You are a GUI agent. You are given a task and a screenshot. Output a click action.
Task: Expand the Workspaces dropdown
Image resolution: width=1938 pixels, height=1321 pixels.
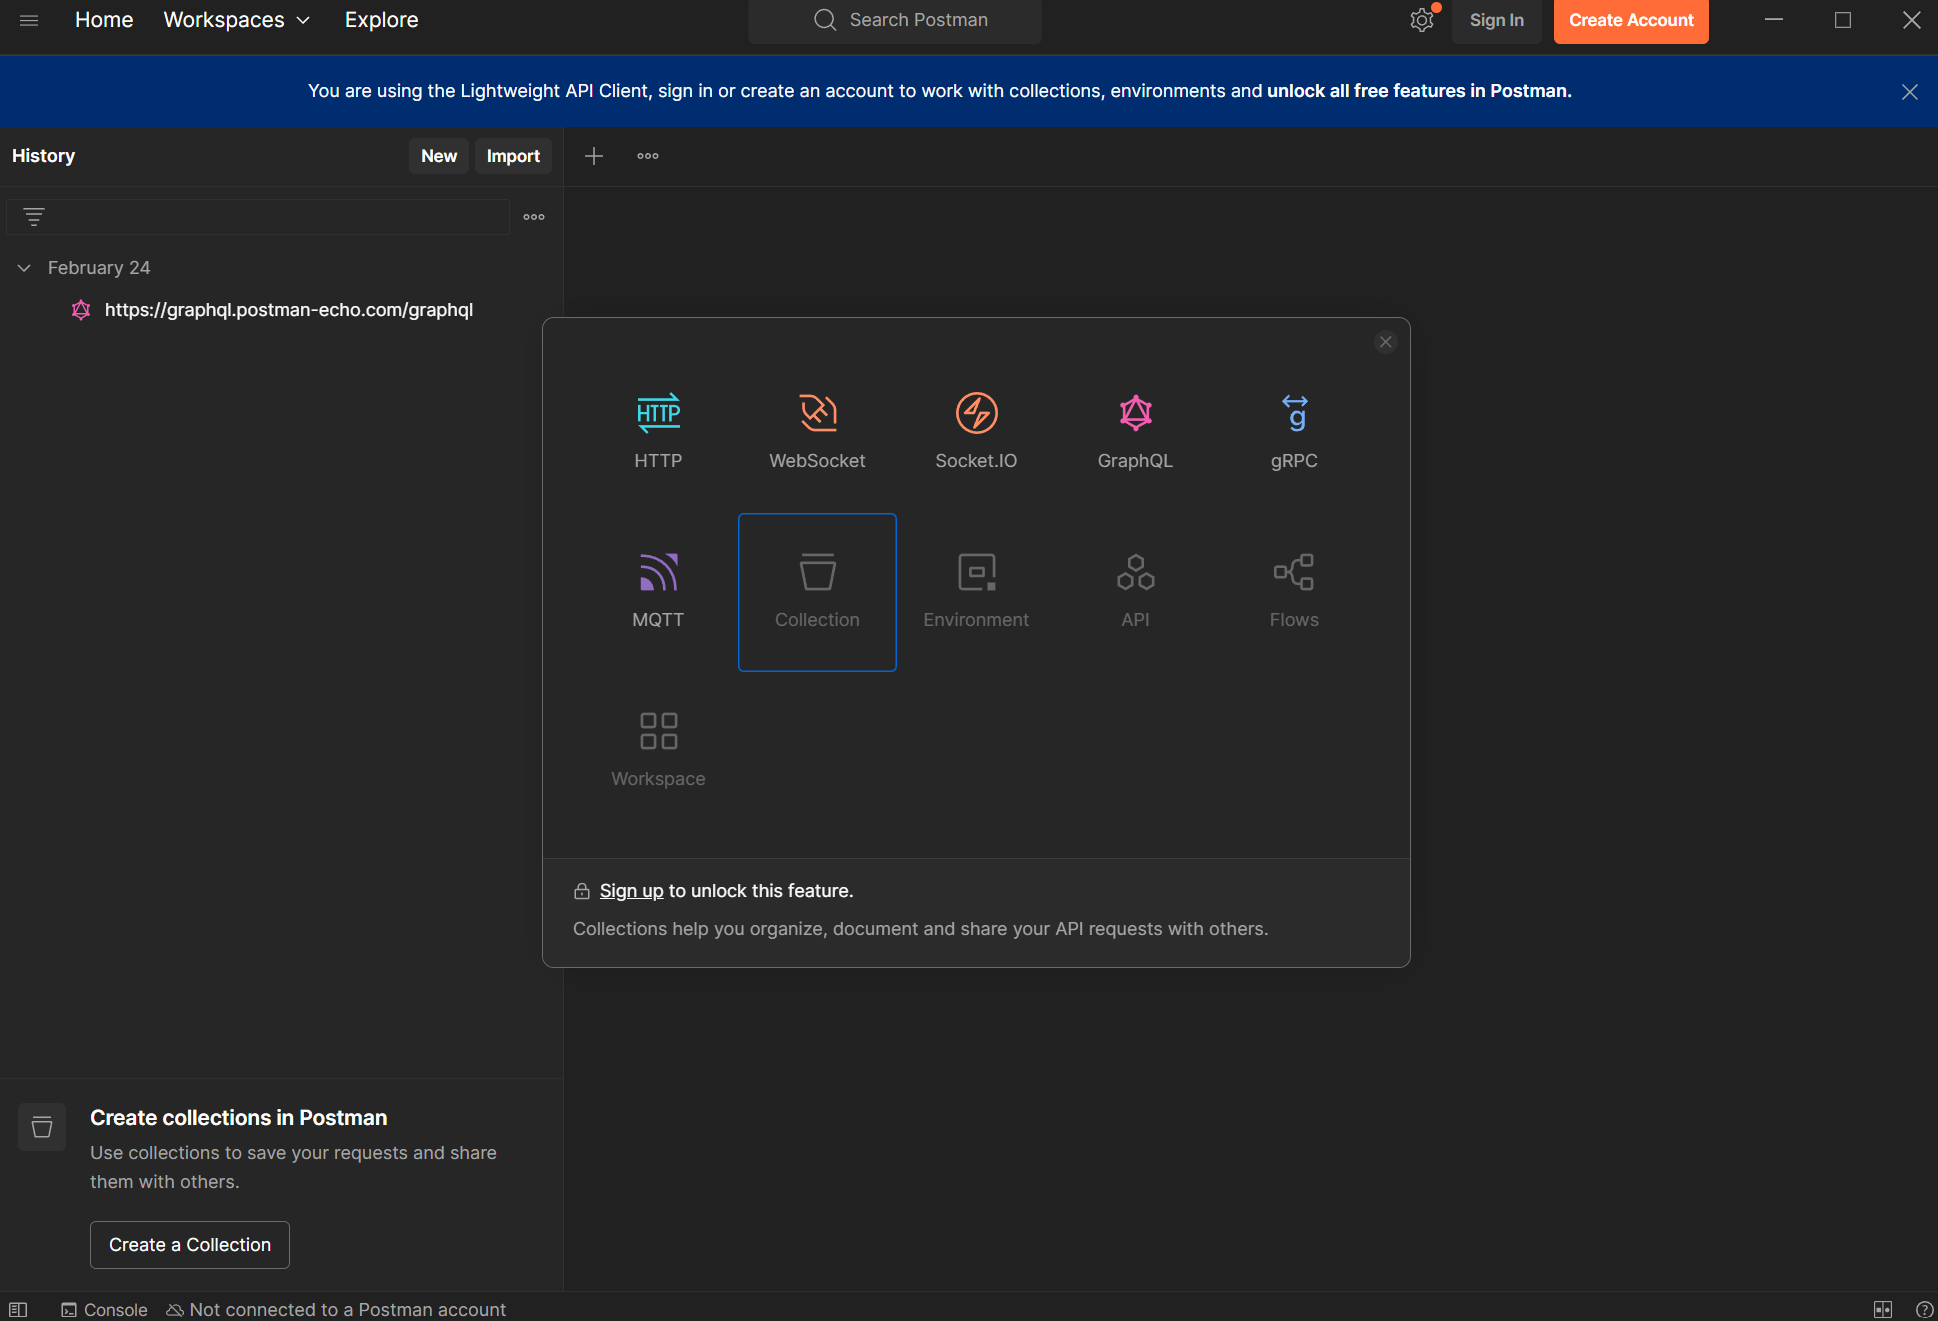pos(237,20)
